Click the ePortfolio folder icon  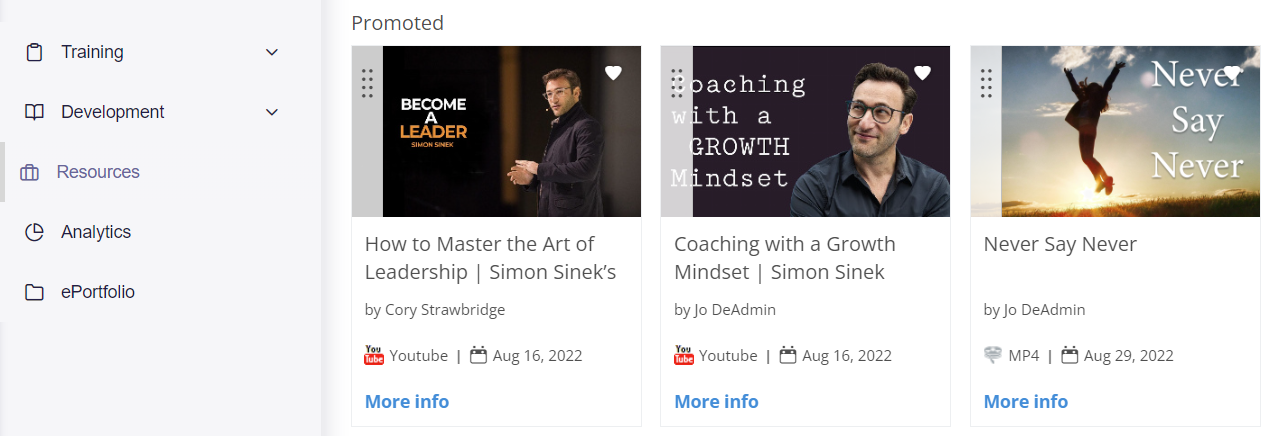[35, 292]
